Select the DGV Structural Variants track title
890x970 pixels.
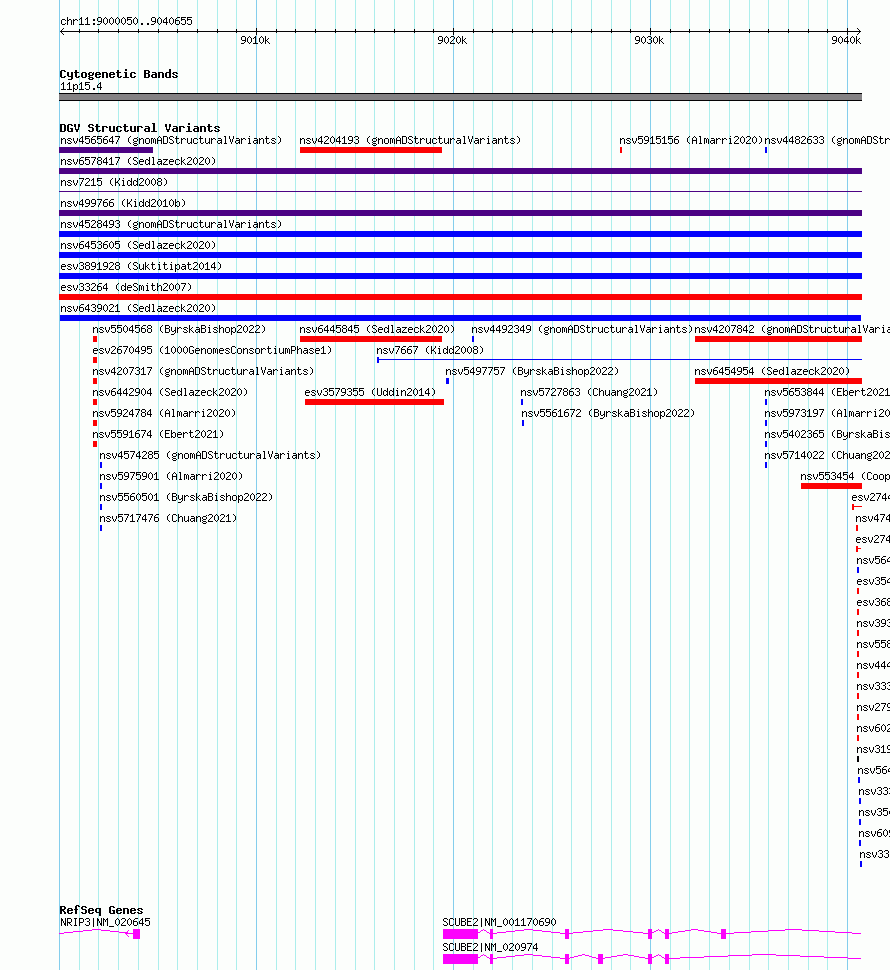140,128
